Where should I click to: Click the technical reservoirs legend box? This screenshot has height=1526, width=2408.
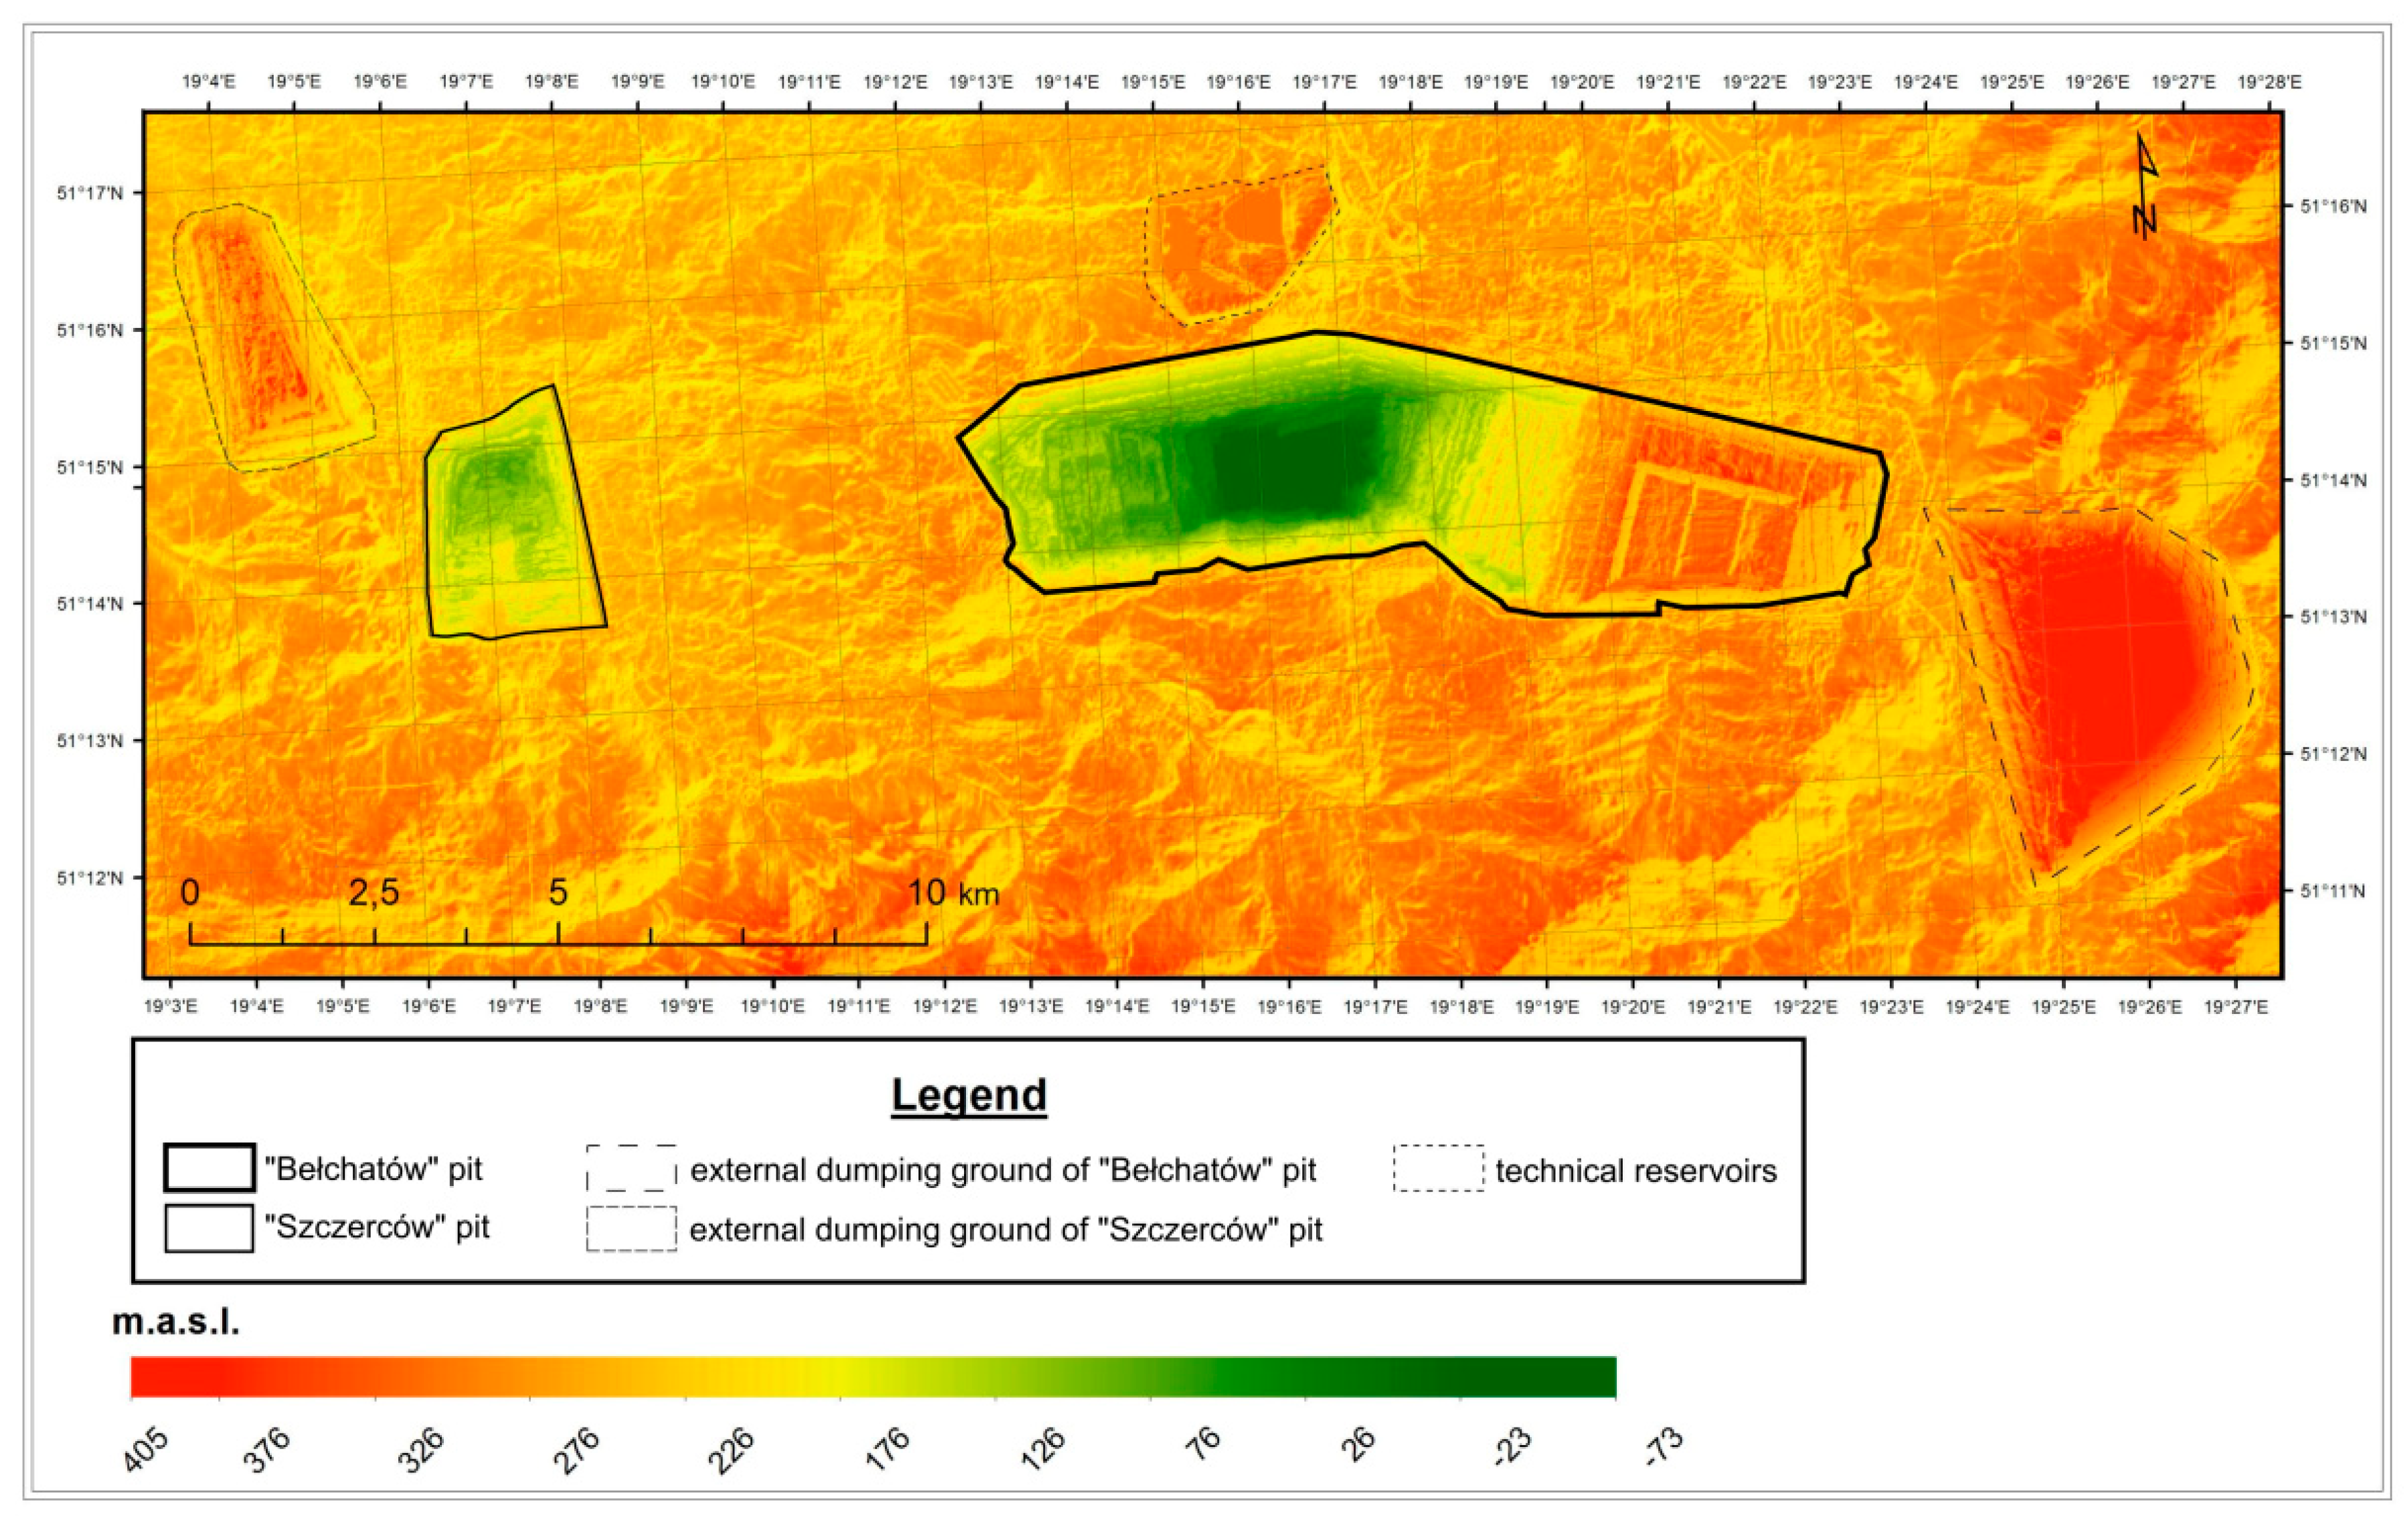pos(1438,1168)
